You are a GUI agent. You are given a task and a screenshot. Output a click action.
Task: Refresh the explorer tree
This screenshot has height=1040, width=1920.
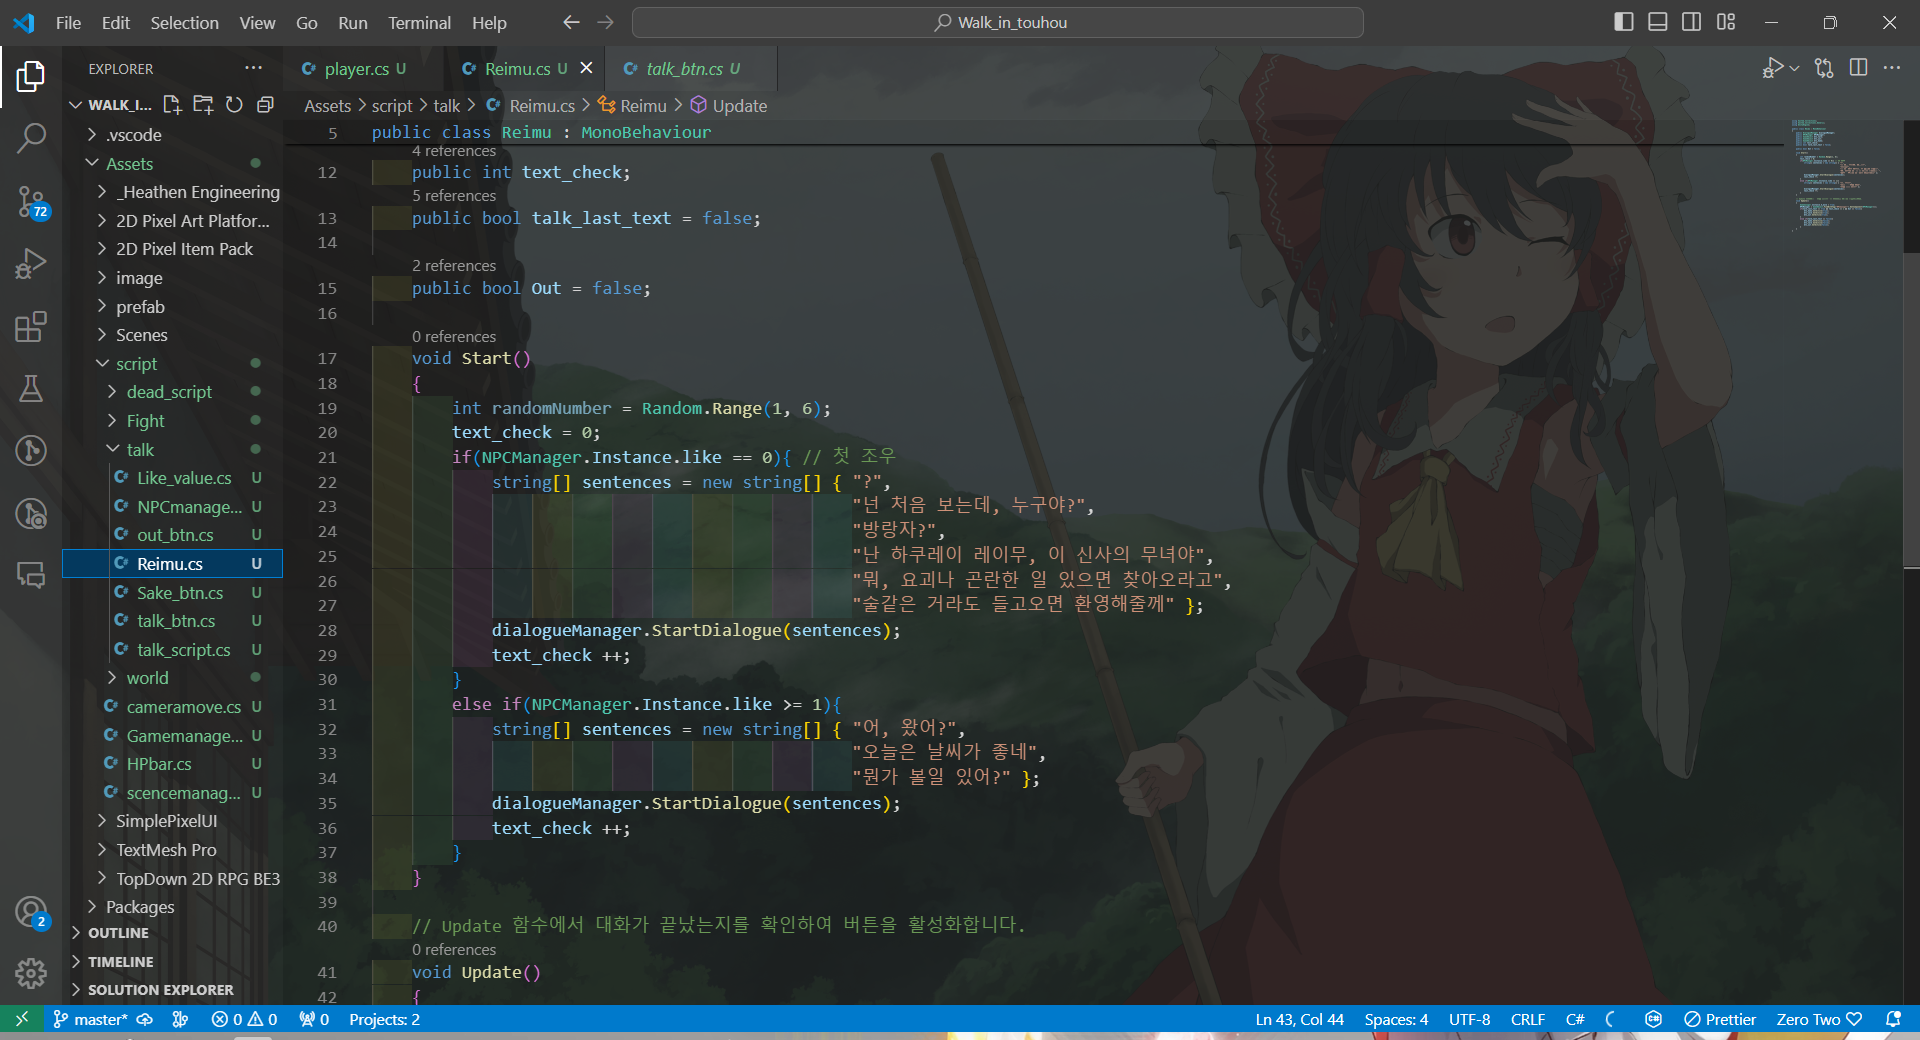[x=234, y=105]
